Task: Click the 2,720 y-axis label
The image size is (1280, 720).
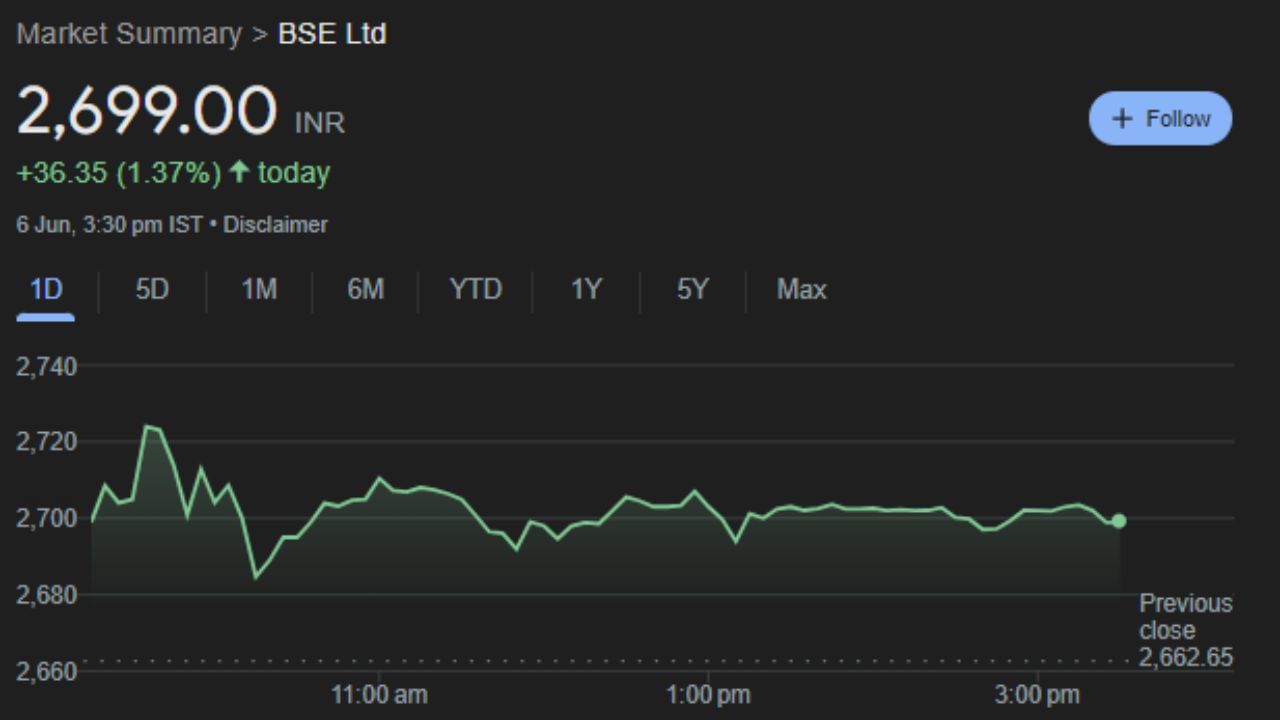Action: [46, 441]
